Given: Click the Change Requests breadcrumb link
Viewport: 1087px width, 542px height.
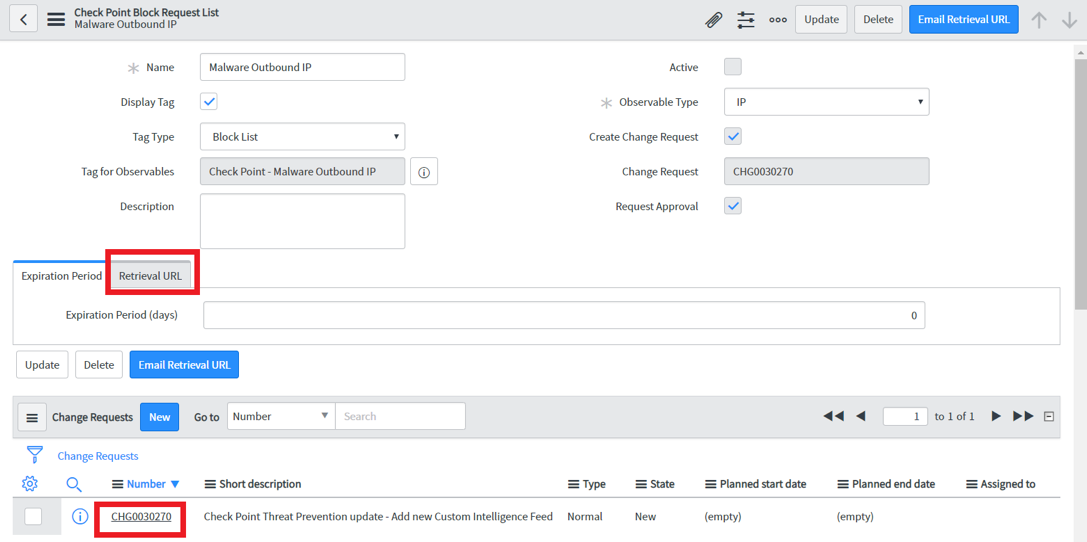Looking at the screenshot, I should [x=98, y=456].
